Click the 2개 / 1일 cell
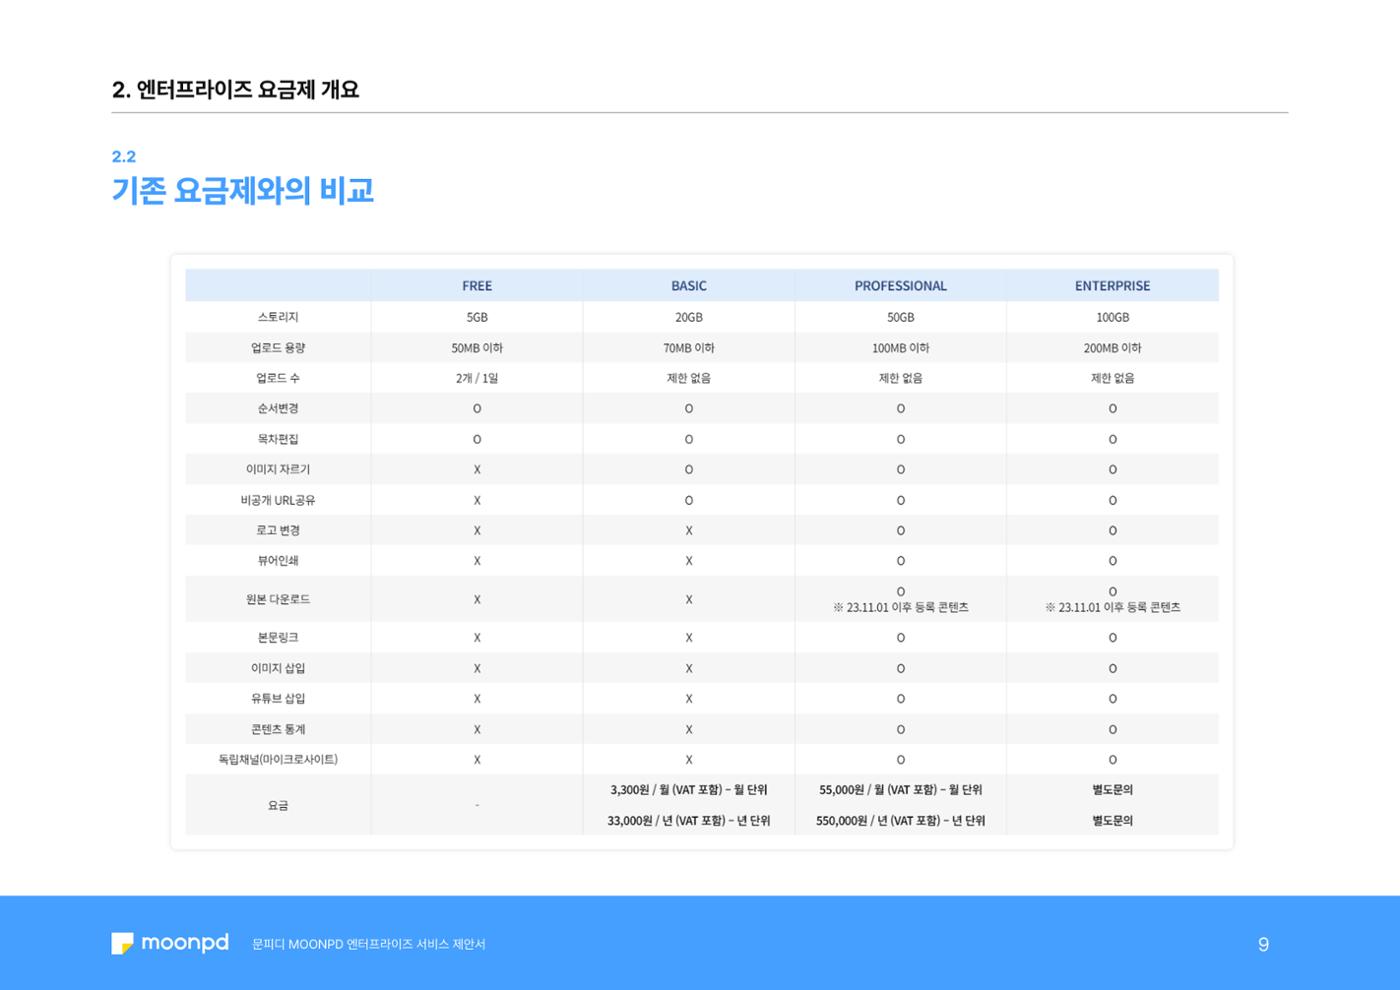 tap(477, 378)
